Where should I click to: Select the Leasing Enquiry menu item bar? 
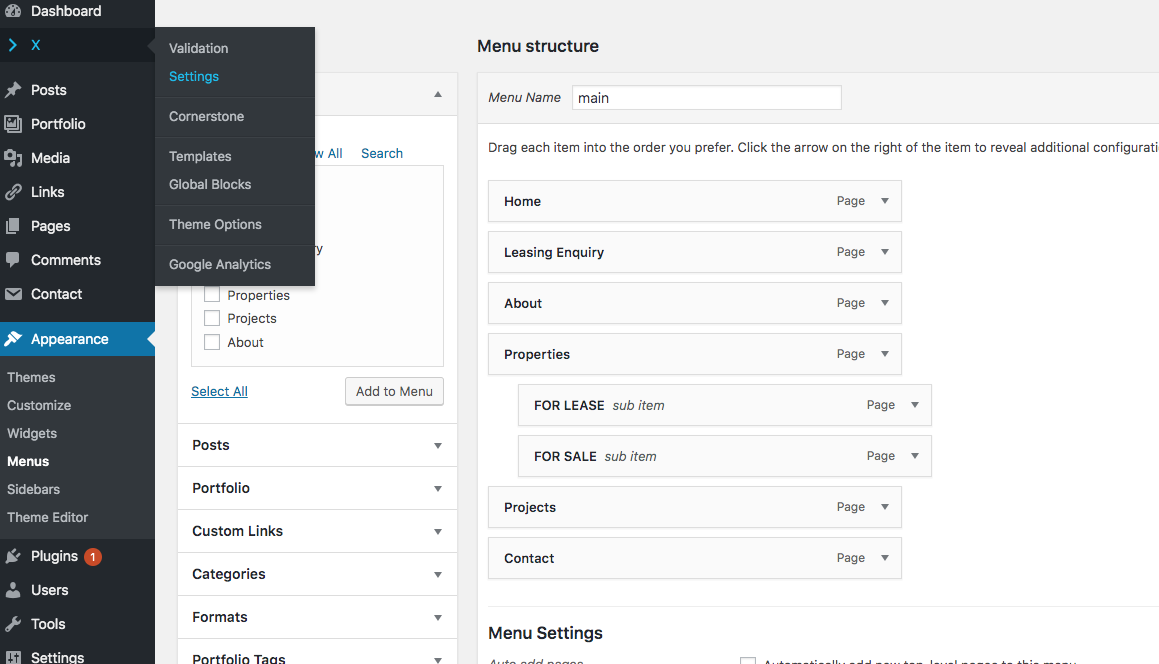695,252
